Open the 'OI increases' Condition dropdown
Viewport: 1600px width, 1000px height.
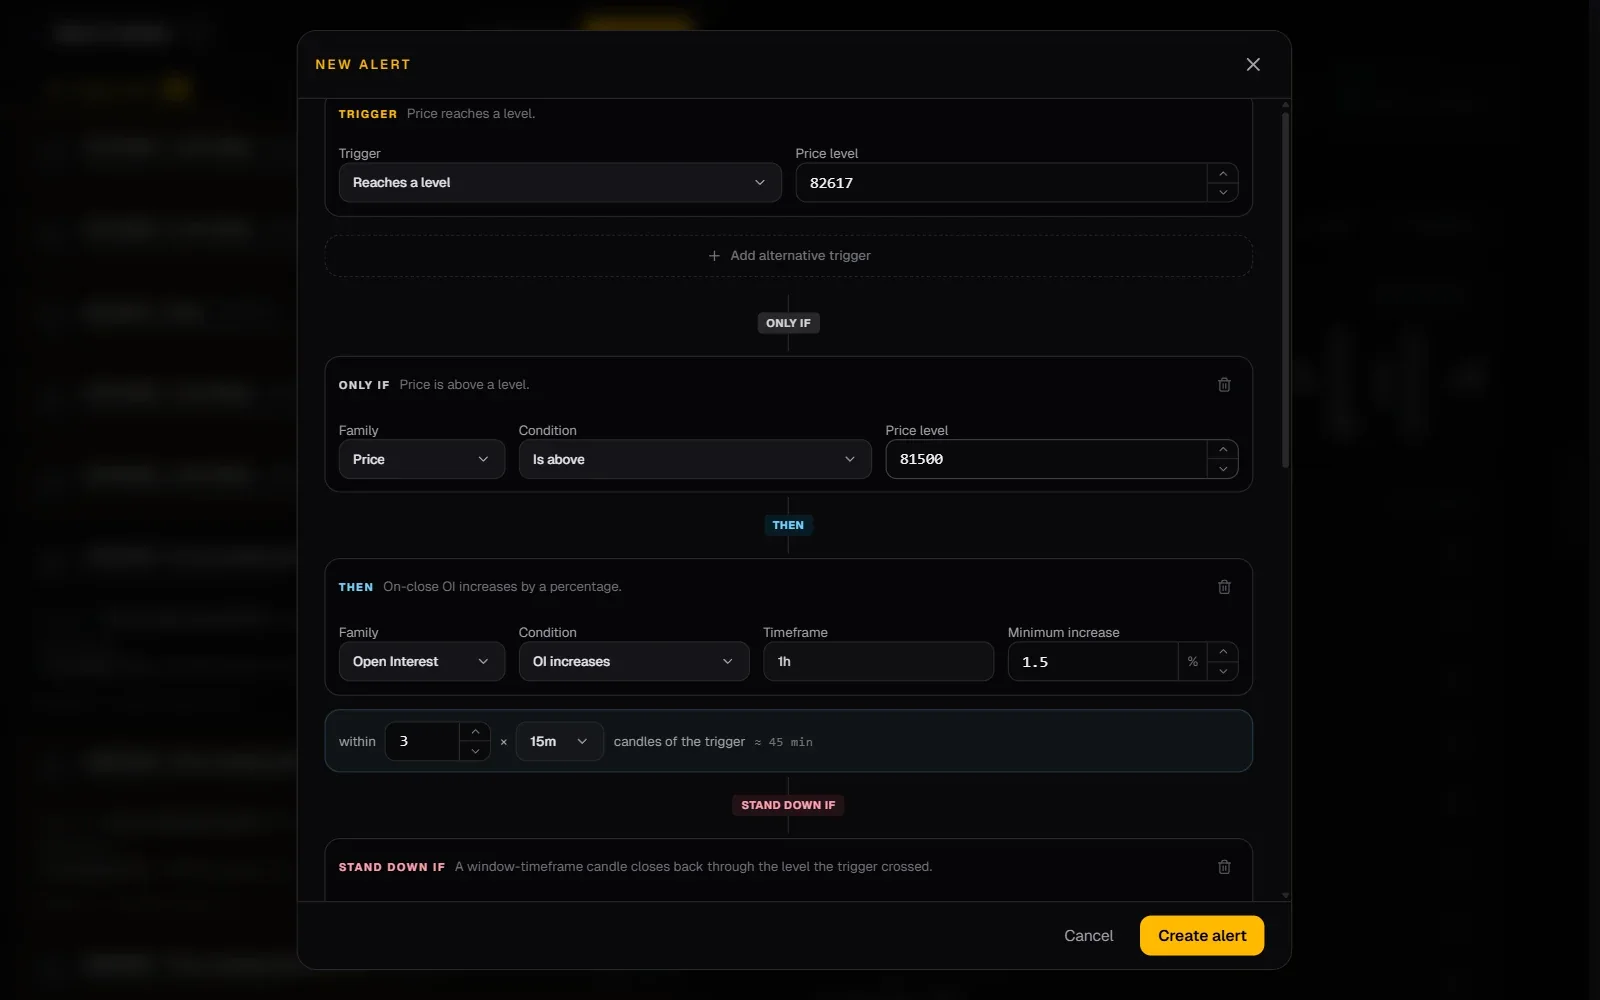[x=634, y=661]
